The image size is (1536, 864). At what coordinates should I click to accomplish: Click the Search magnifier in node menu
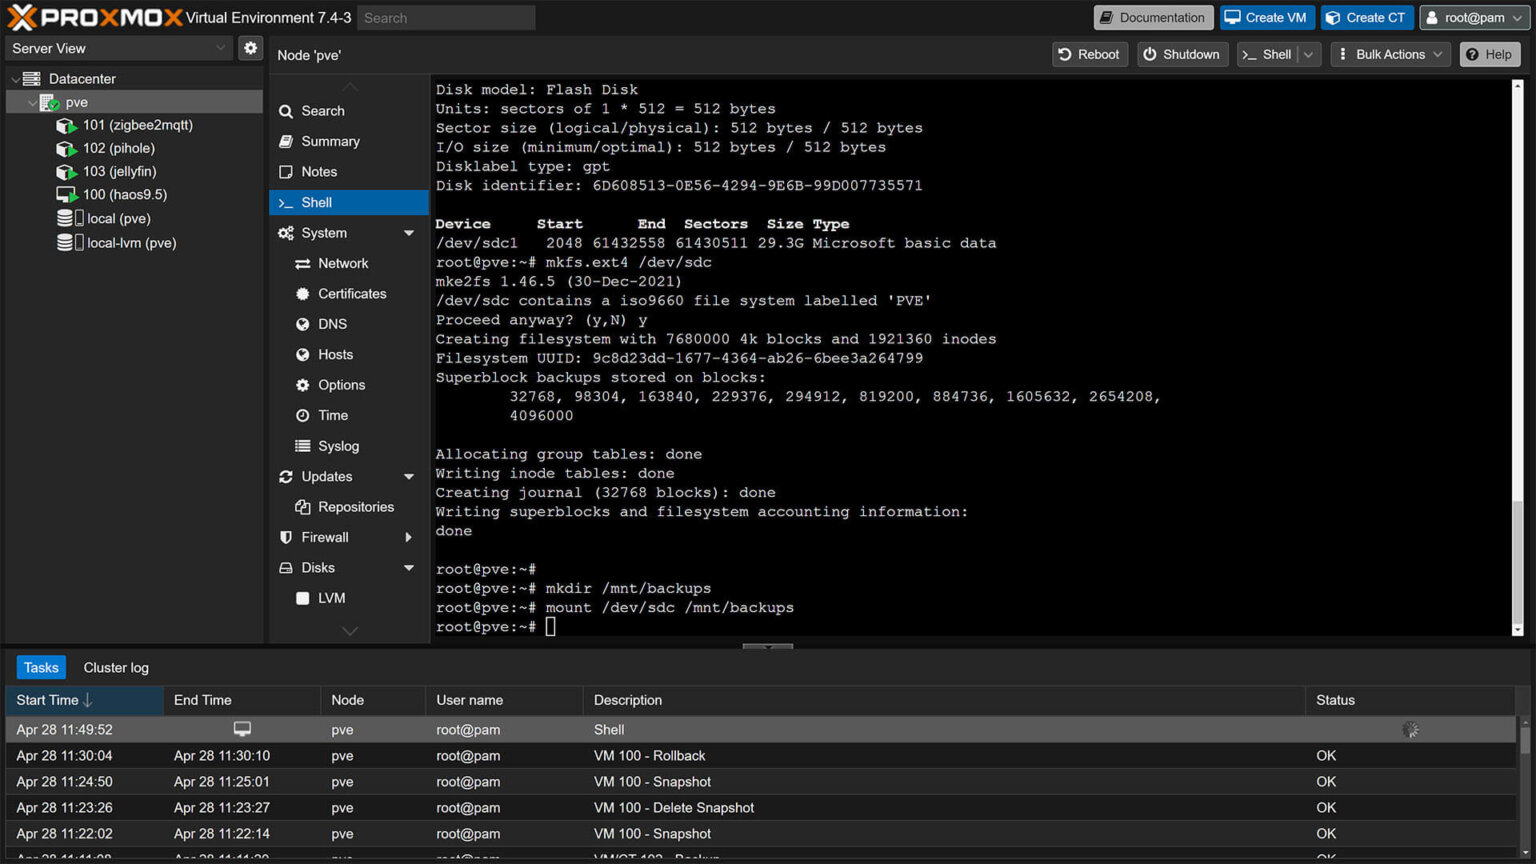pos(288,110)
